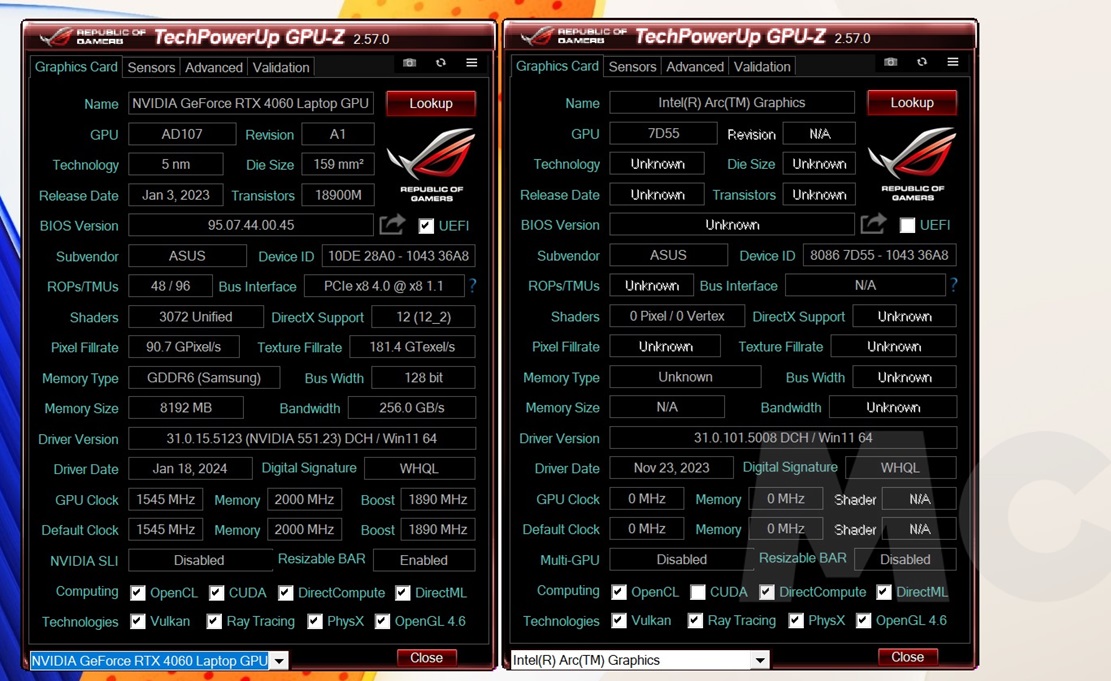1111x681 pixels.
Task: Toggle the UEFI checkbox in the Intel Arc window
Action: click(907, 225)
